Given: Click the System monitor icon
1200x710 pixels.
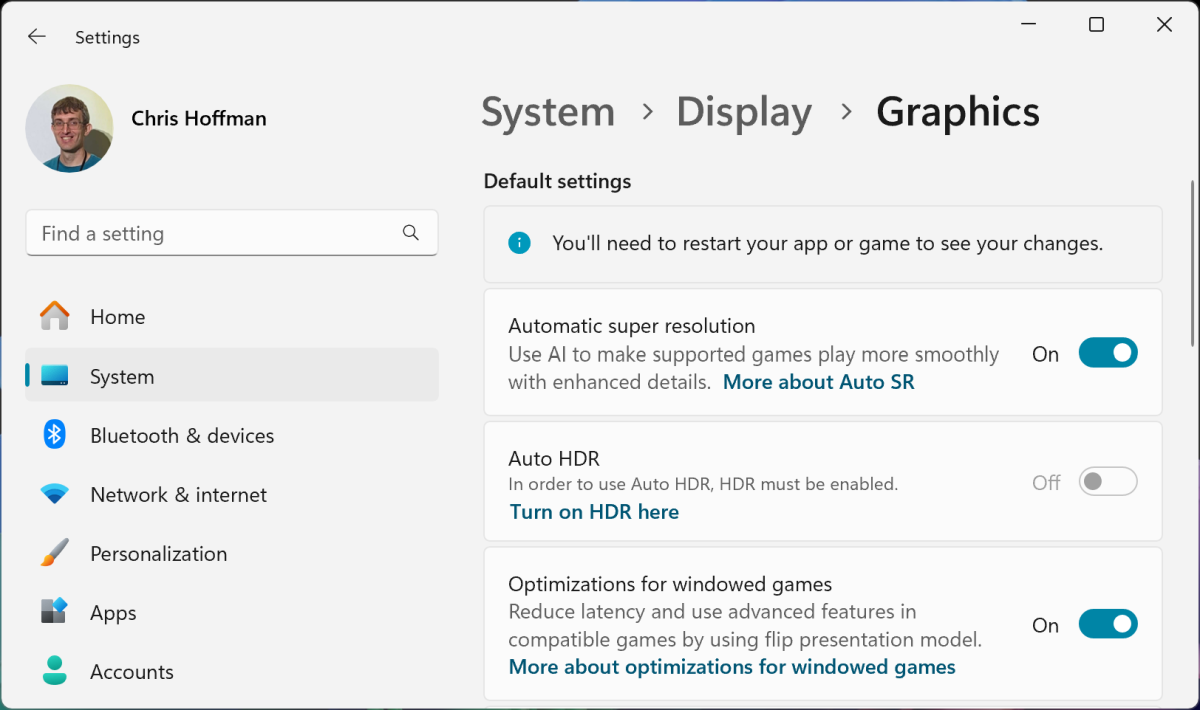Looking at the screenshot, I should (55, 376).
